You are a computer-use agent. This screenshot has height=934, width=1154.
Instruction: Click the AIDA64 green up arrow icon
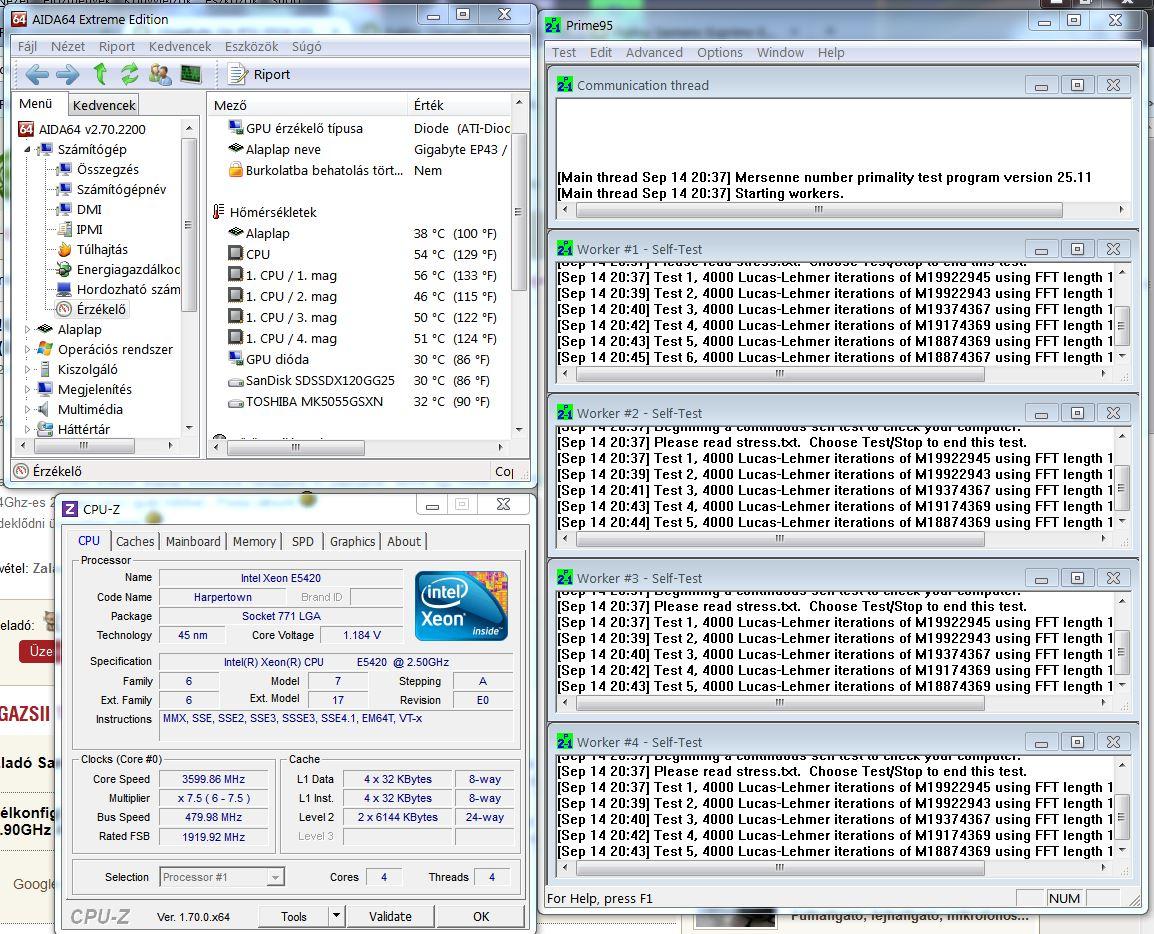(x=100, y=74)
